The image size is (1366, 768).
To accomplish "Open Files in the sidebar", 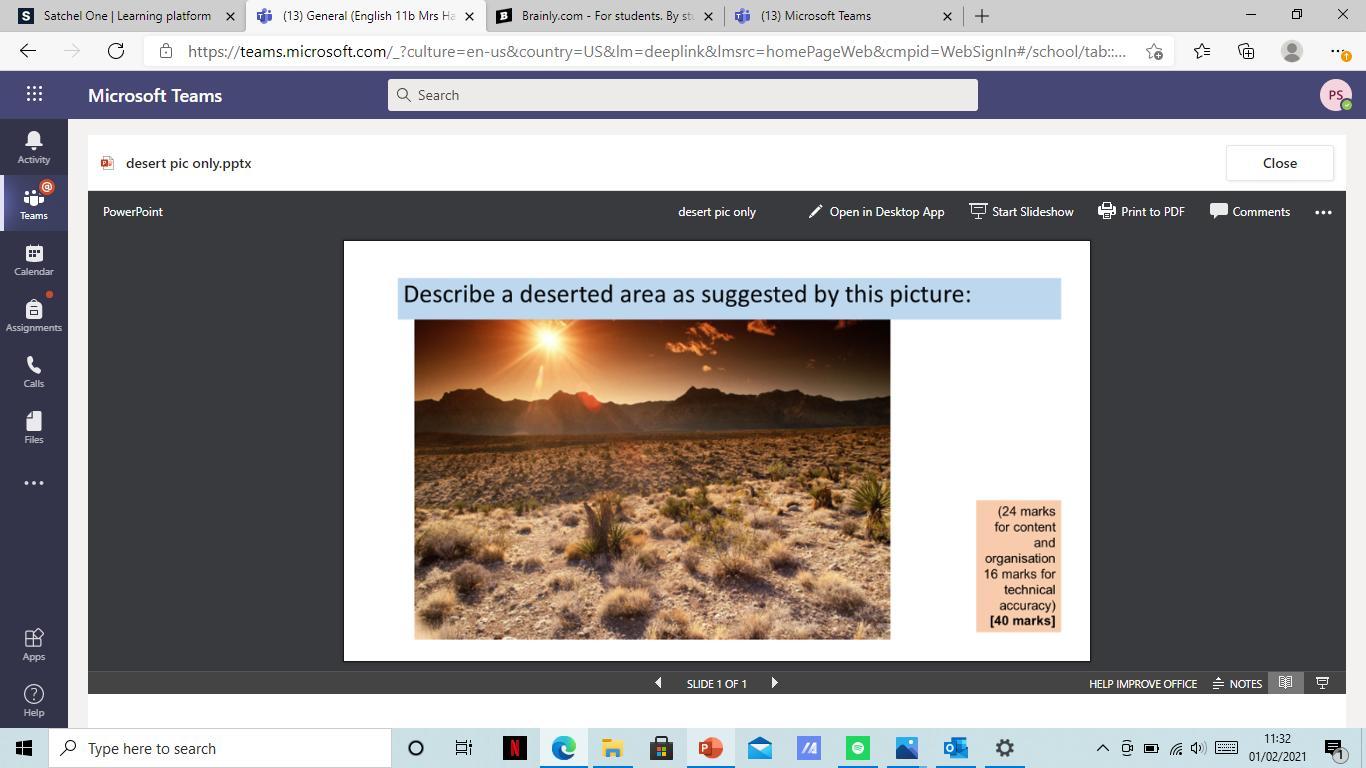I will point(34,427).
